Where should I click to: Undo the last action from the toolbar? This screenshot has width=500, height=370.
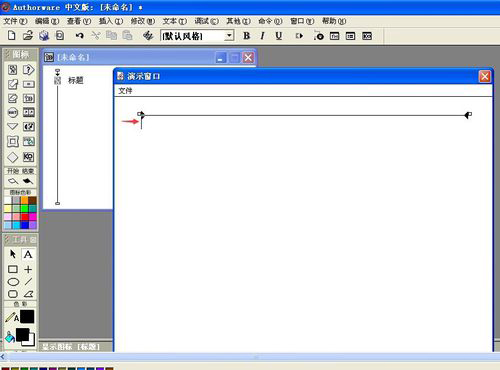(x=79, y=35)
